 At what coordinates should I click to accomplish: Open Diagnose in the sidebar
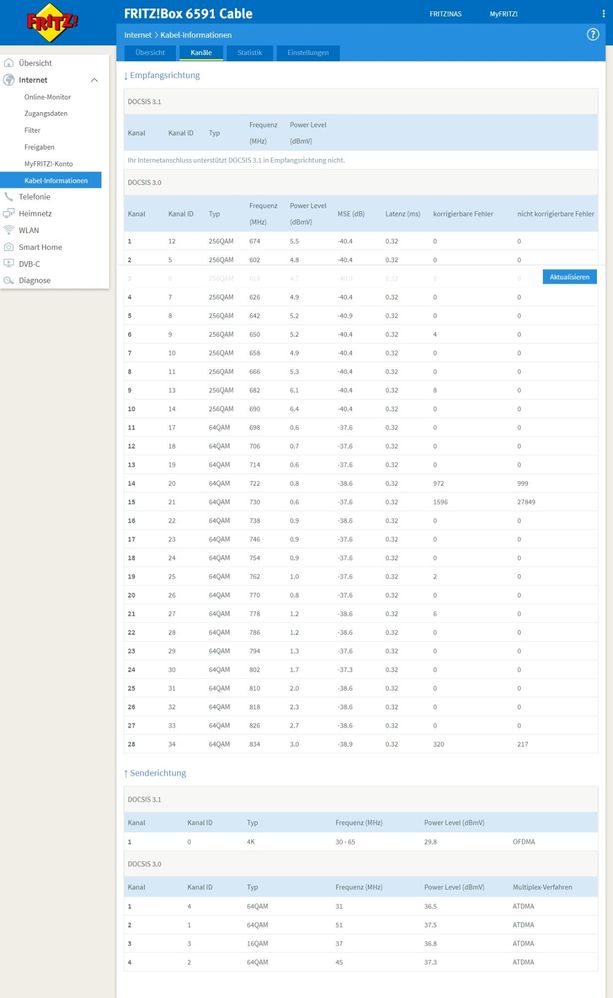click(34, 280)
